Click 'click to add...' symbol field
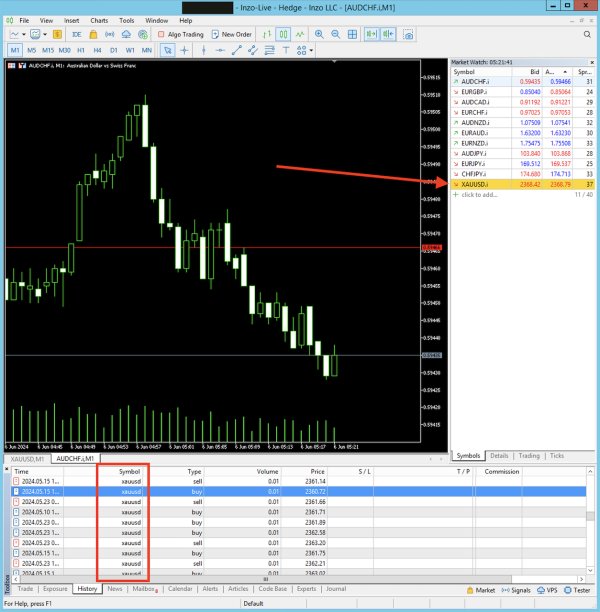This screenshot has height=612, width=600. pyautogui.click(x=479, y=194)
